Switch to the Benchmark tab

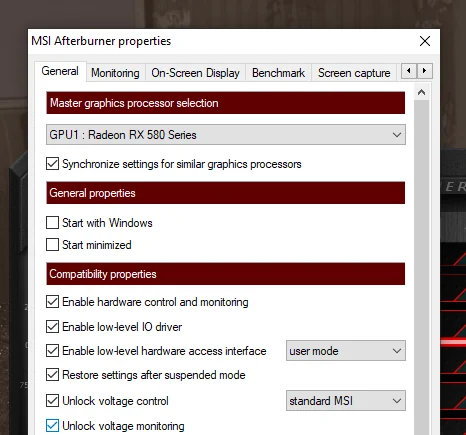278,73
